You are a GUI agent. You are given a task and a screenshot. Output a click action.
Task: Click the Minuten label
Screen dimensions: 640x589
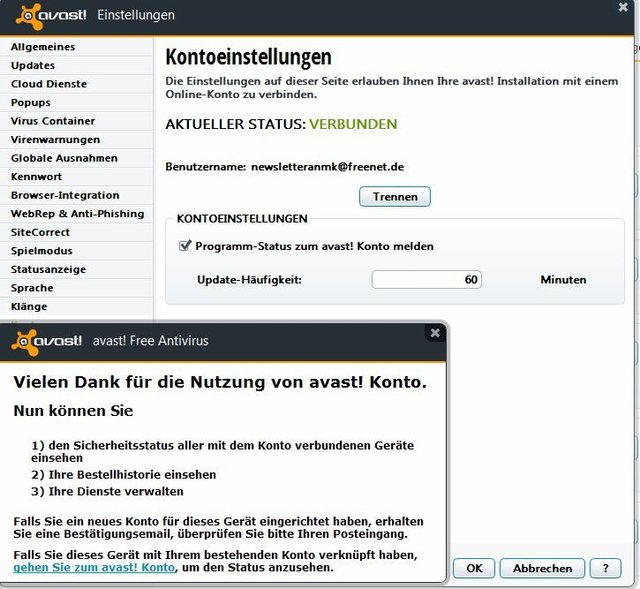(563, 280)
